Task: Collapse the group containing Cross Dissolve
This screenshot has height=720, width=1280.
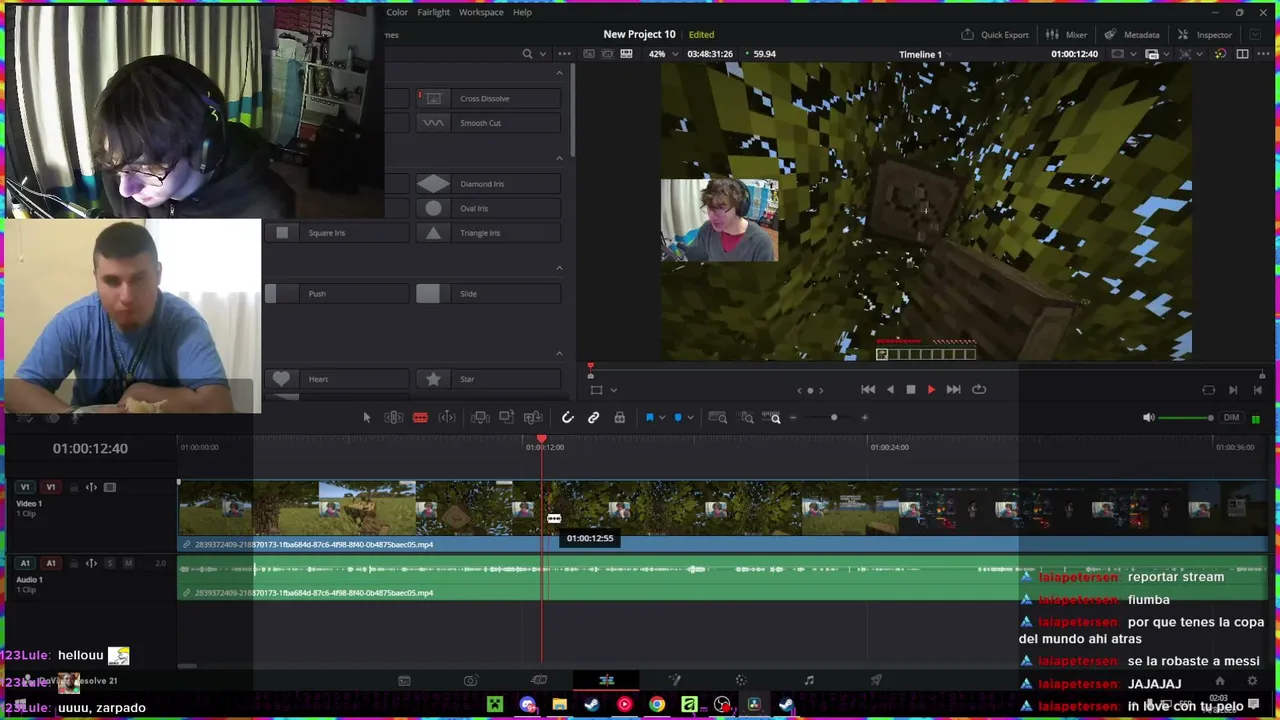Action: (559, 73)
